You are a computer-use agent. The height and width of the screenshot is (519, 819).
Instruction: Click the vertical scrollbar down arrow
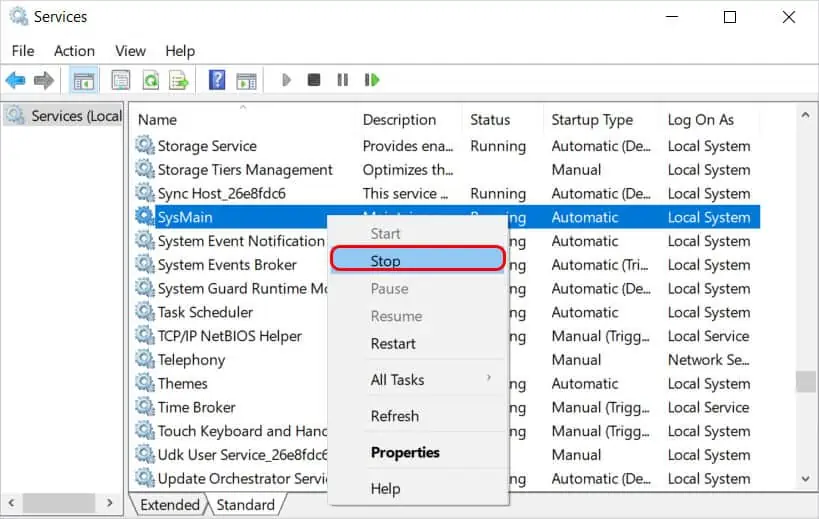(x=806, y=478)
